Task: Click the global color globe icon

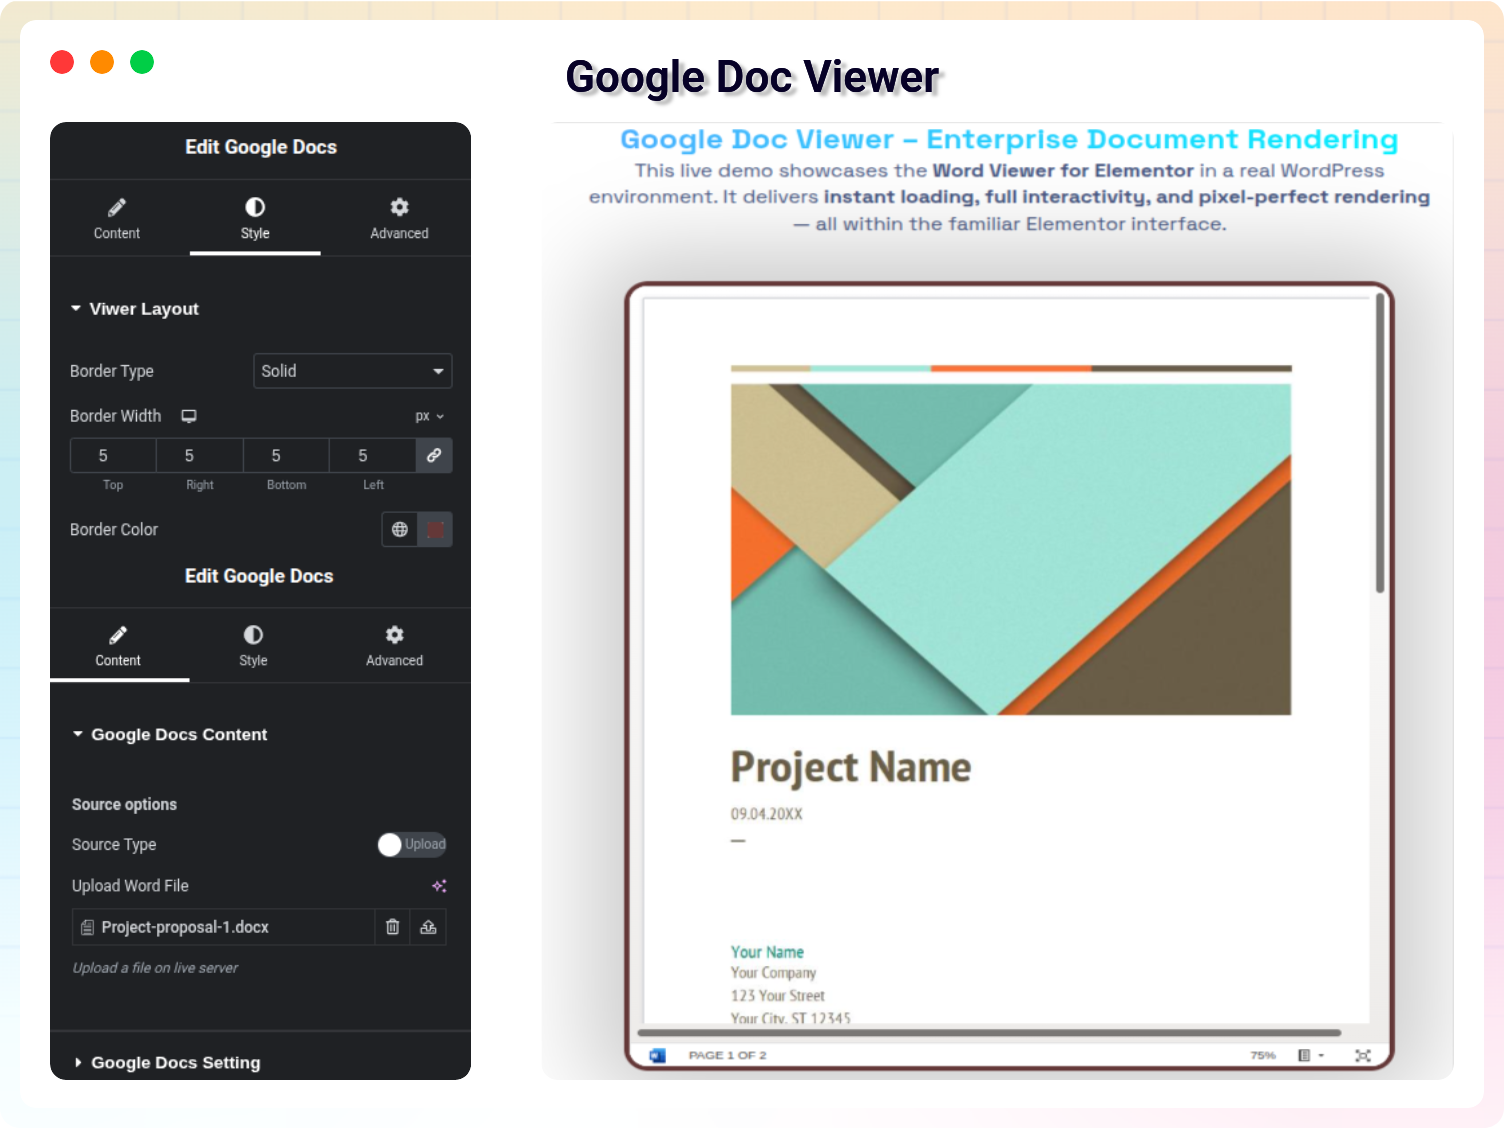Action: pos(400,530)
